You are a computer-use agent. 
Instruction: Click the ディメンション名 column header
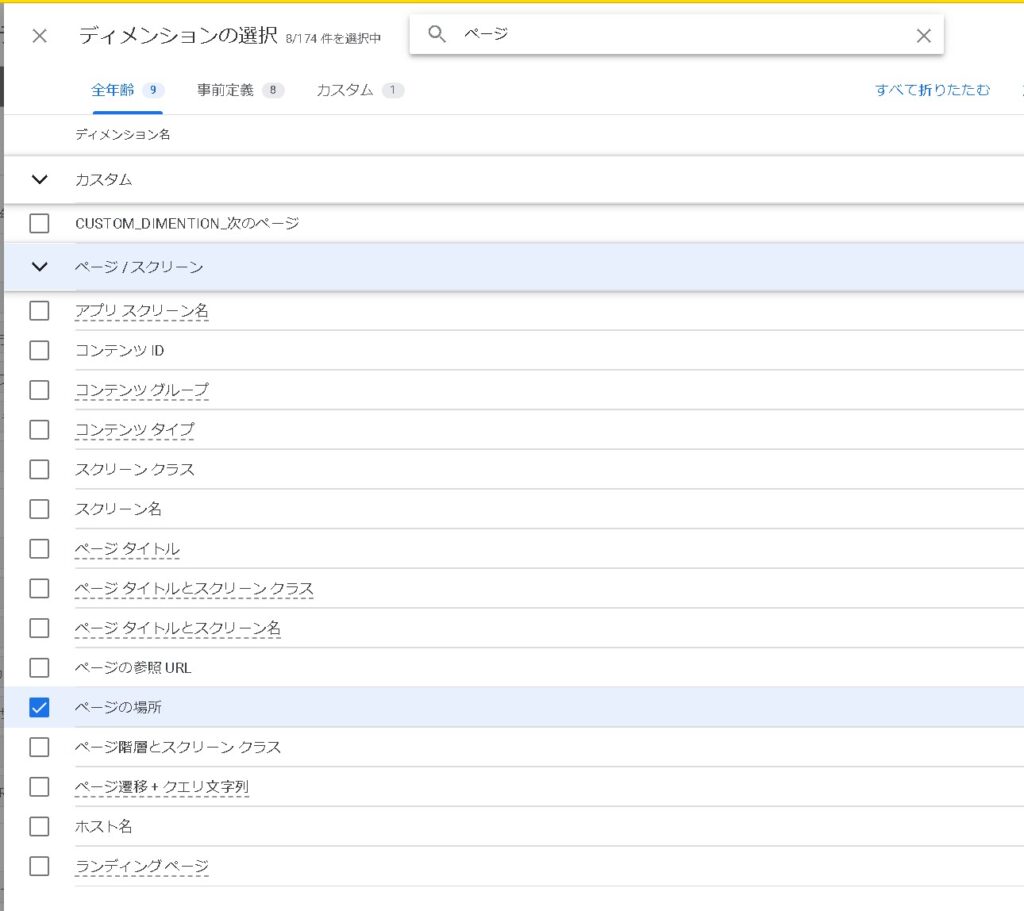coord(122,134)
